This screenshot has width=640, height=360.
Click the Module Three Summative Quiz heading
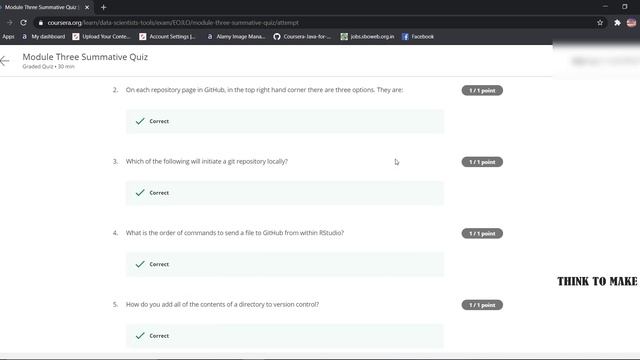pyautogui.click(x=85, y=57)
